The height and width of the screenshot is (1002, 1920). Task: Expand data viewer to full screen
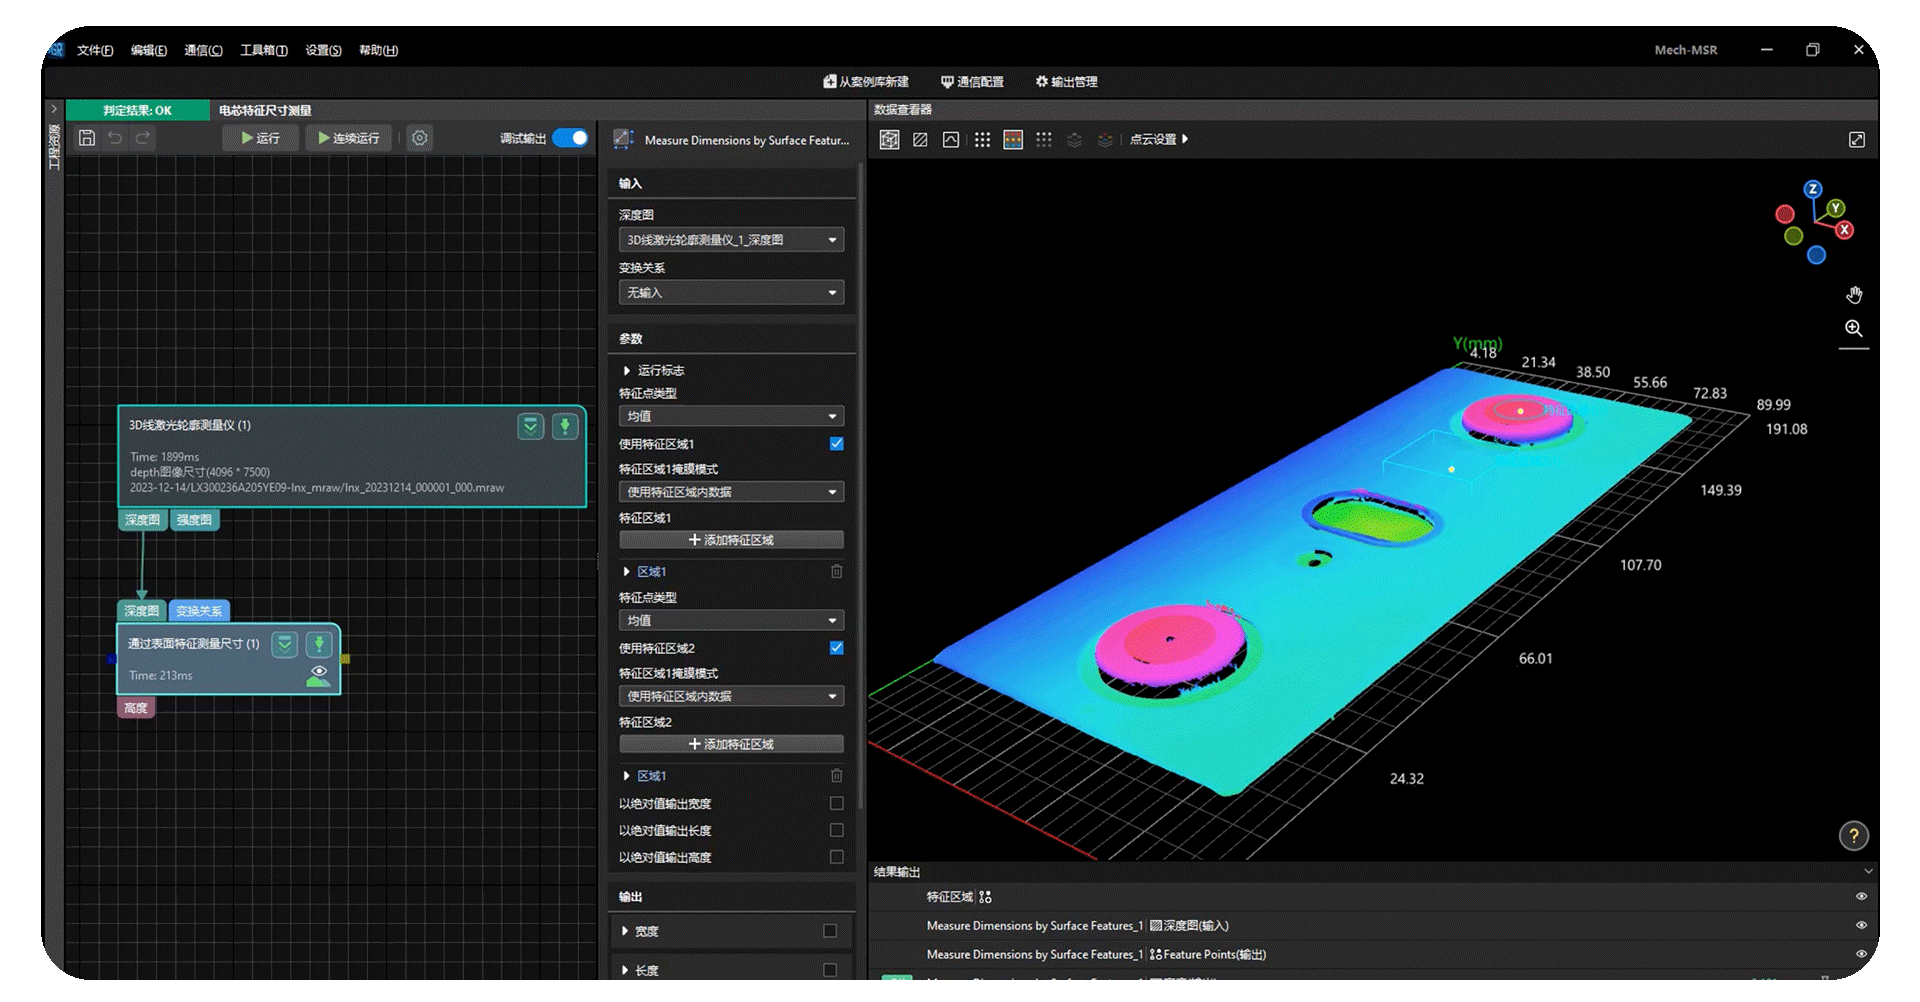[1857, 140]
